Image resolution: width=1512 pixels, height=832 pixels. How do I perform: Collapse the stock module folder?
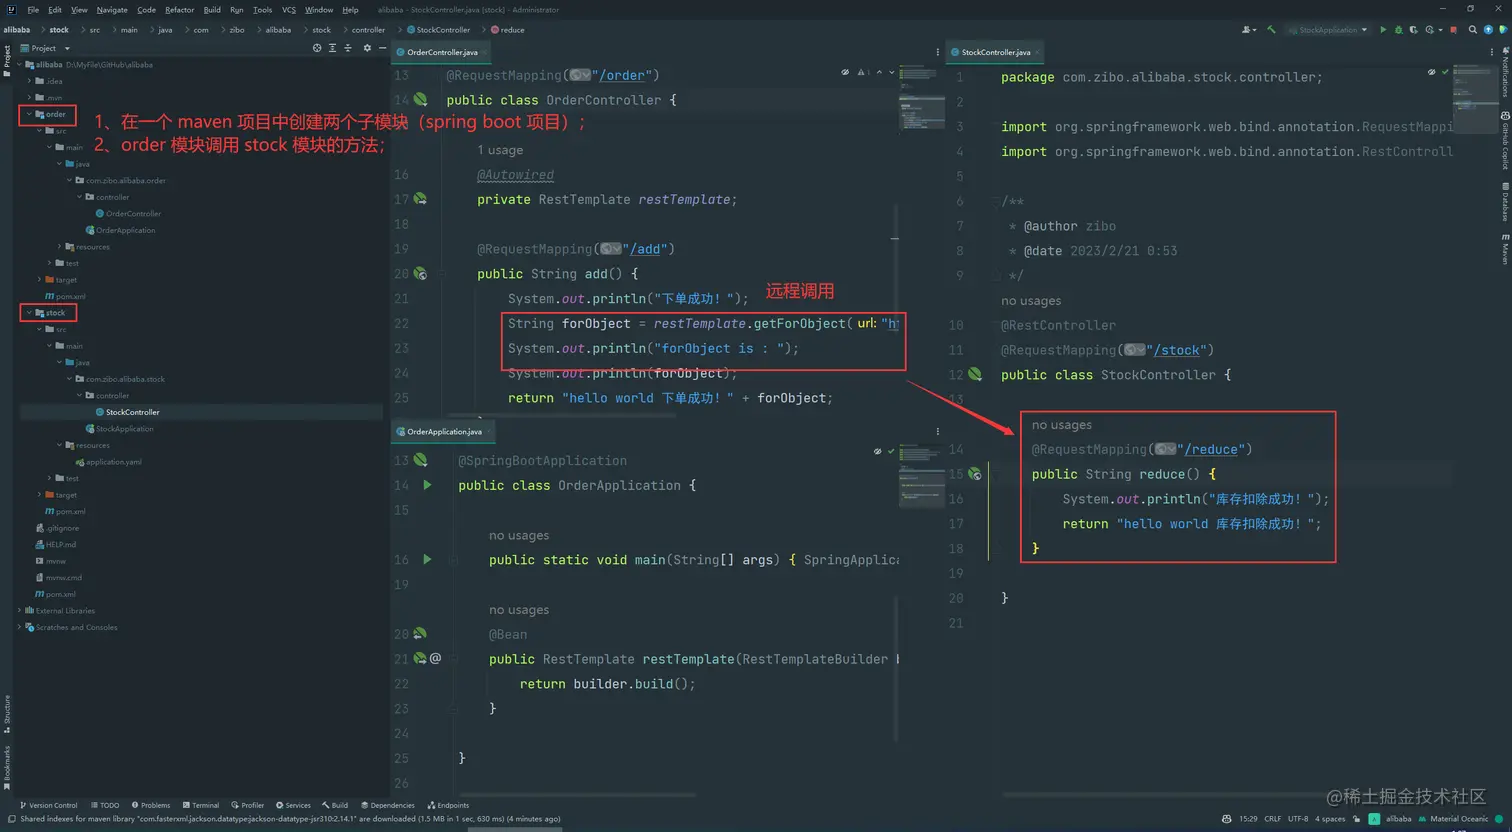point(29,313)
